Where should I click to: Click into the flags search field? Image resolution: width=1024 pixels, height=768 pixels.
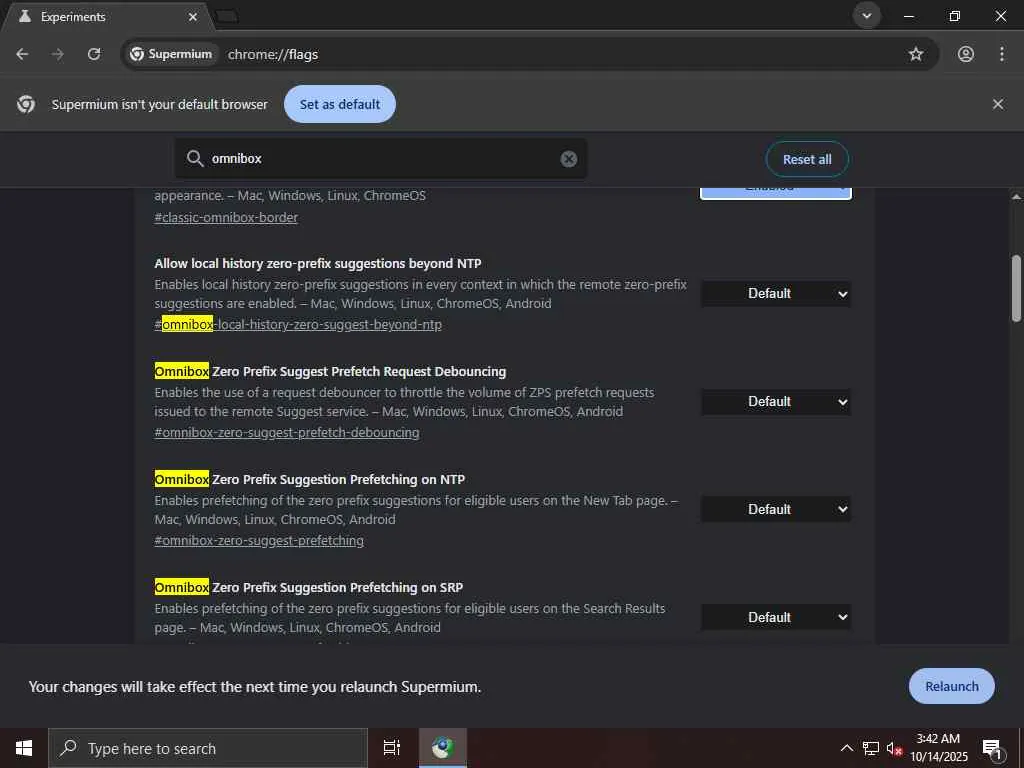382,159
